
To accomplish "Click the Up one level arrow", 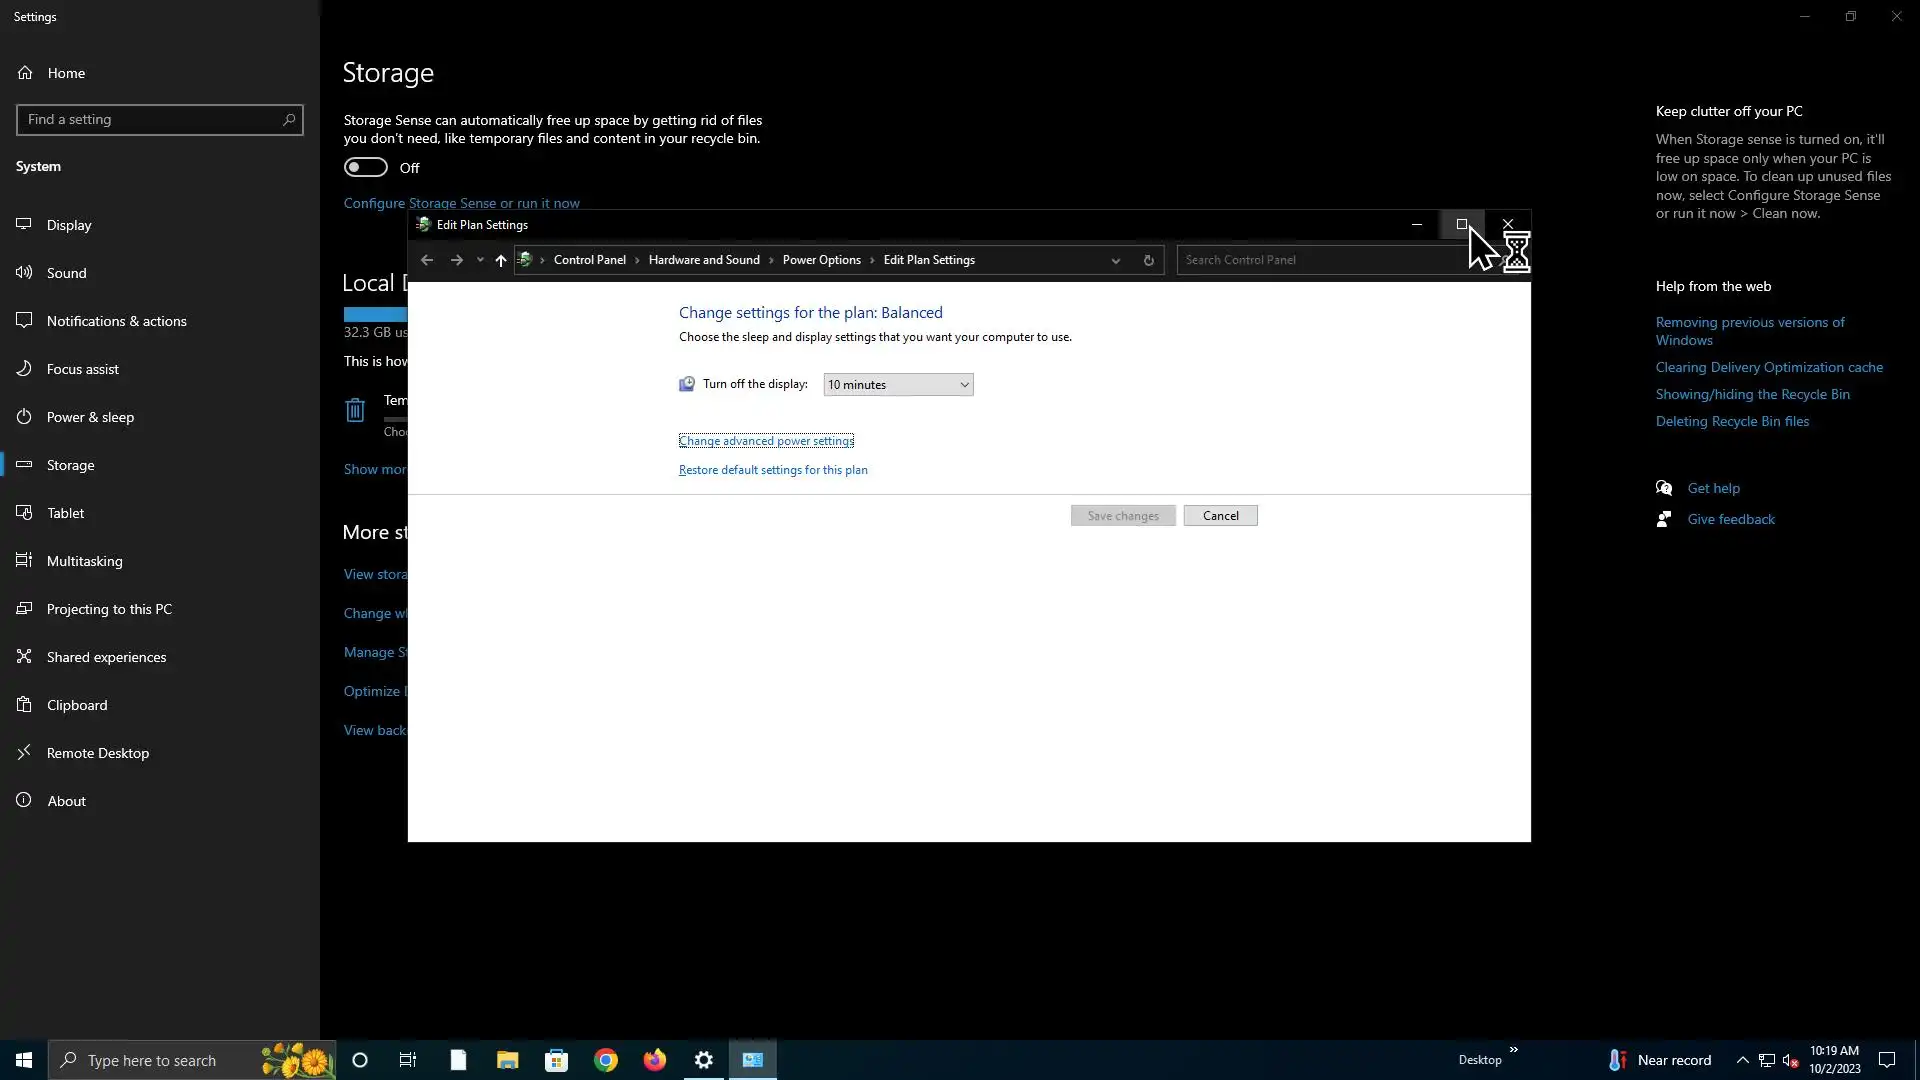I will [500, 260].
